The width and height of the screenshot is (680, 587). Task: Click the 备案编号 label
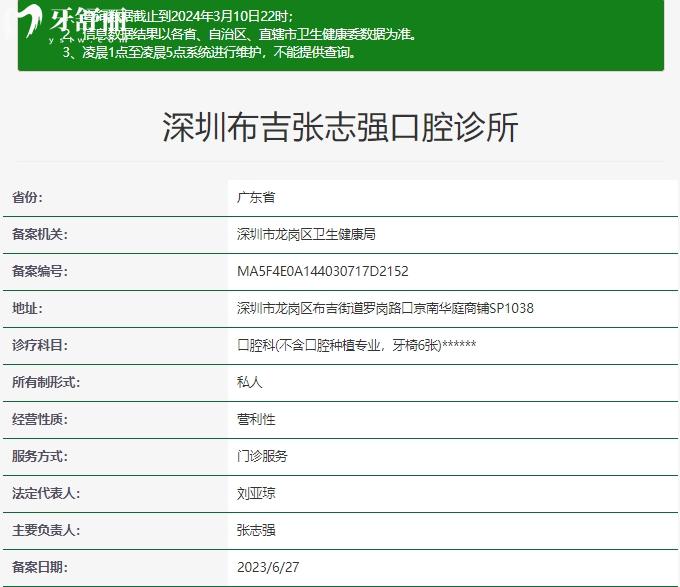[40, 271]
